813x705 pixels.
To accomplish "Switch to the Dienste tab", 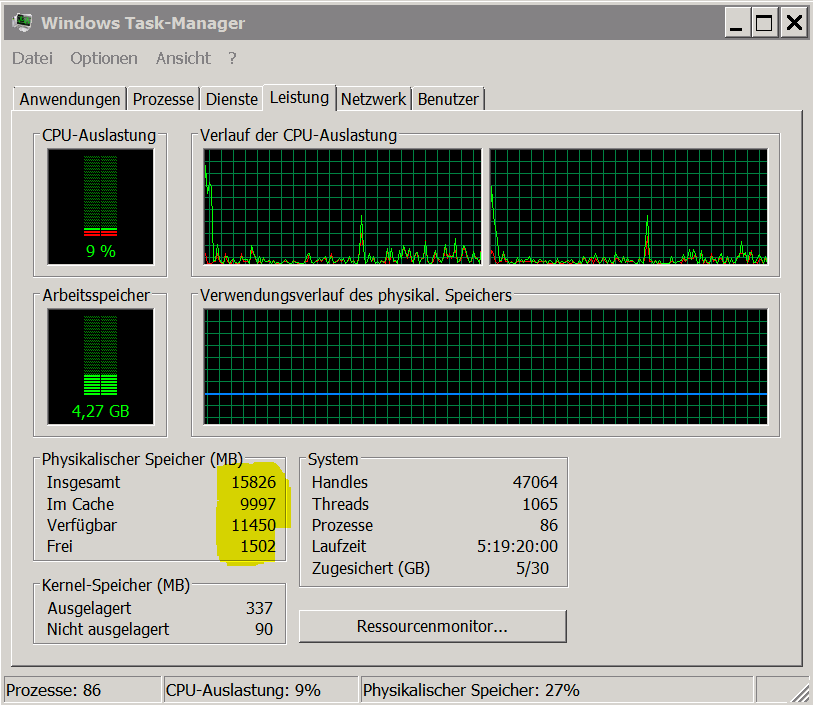I will point(232,98).
